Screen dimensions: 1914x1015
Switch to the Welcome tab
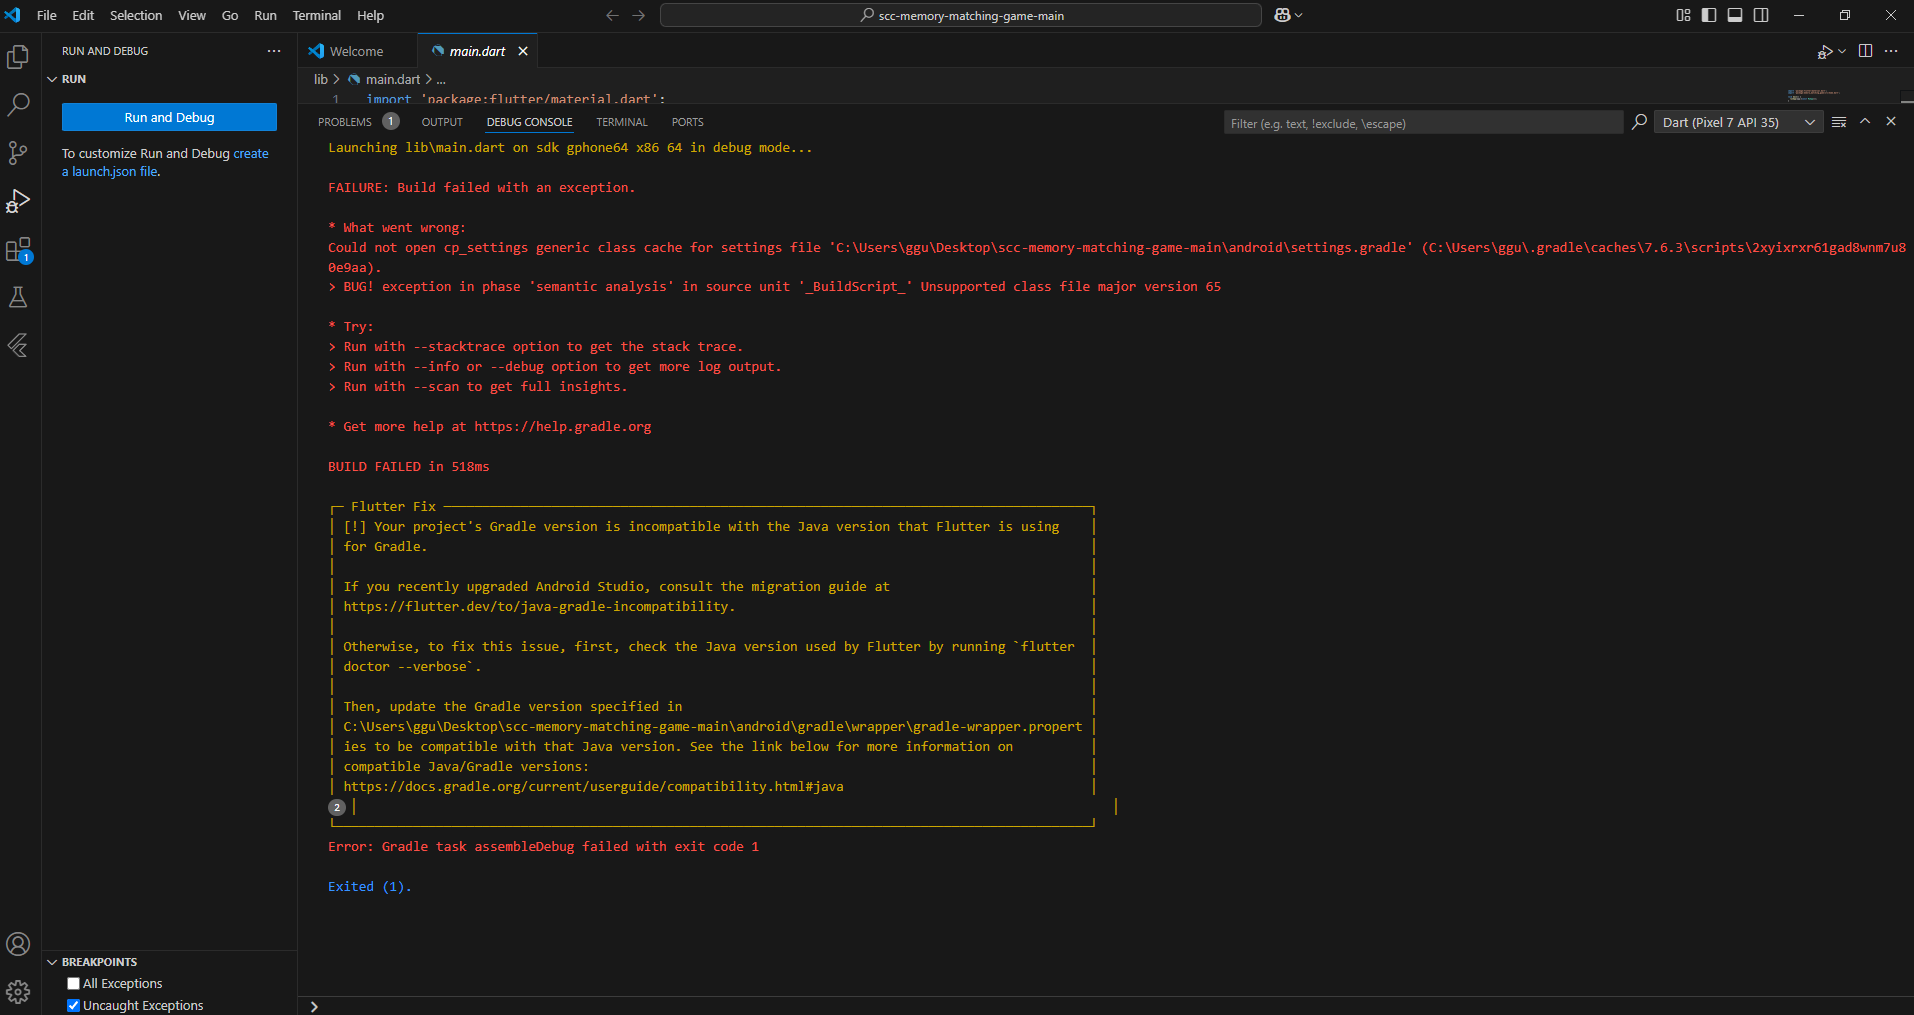pos(357,51)
